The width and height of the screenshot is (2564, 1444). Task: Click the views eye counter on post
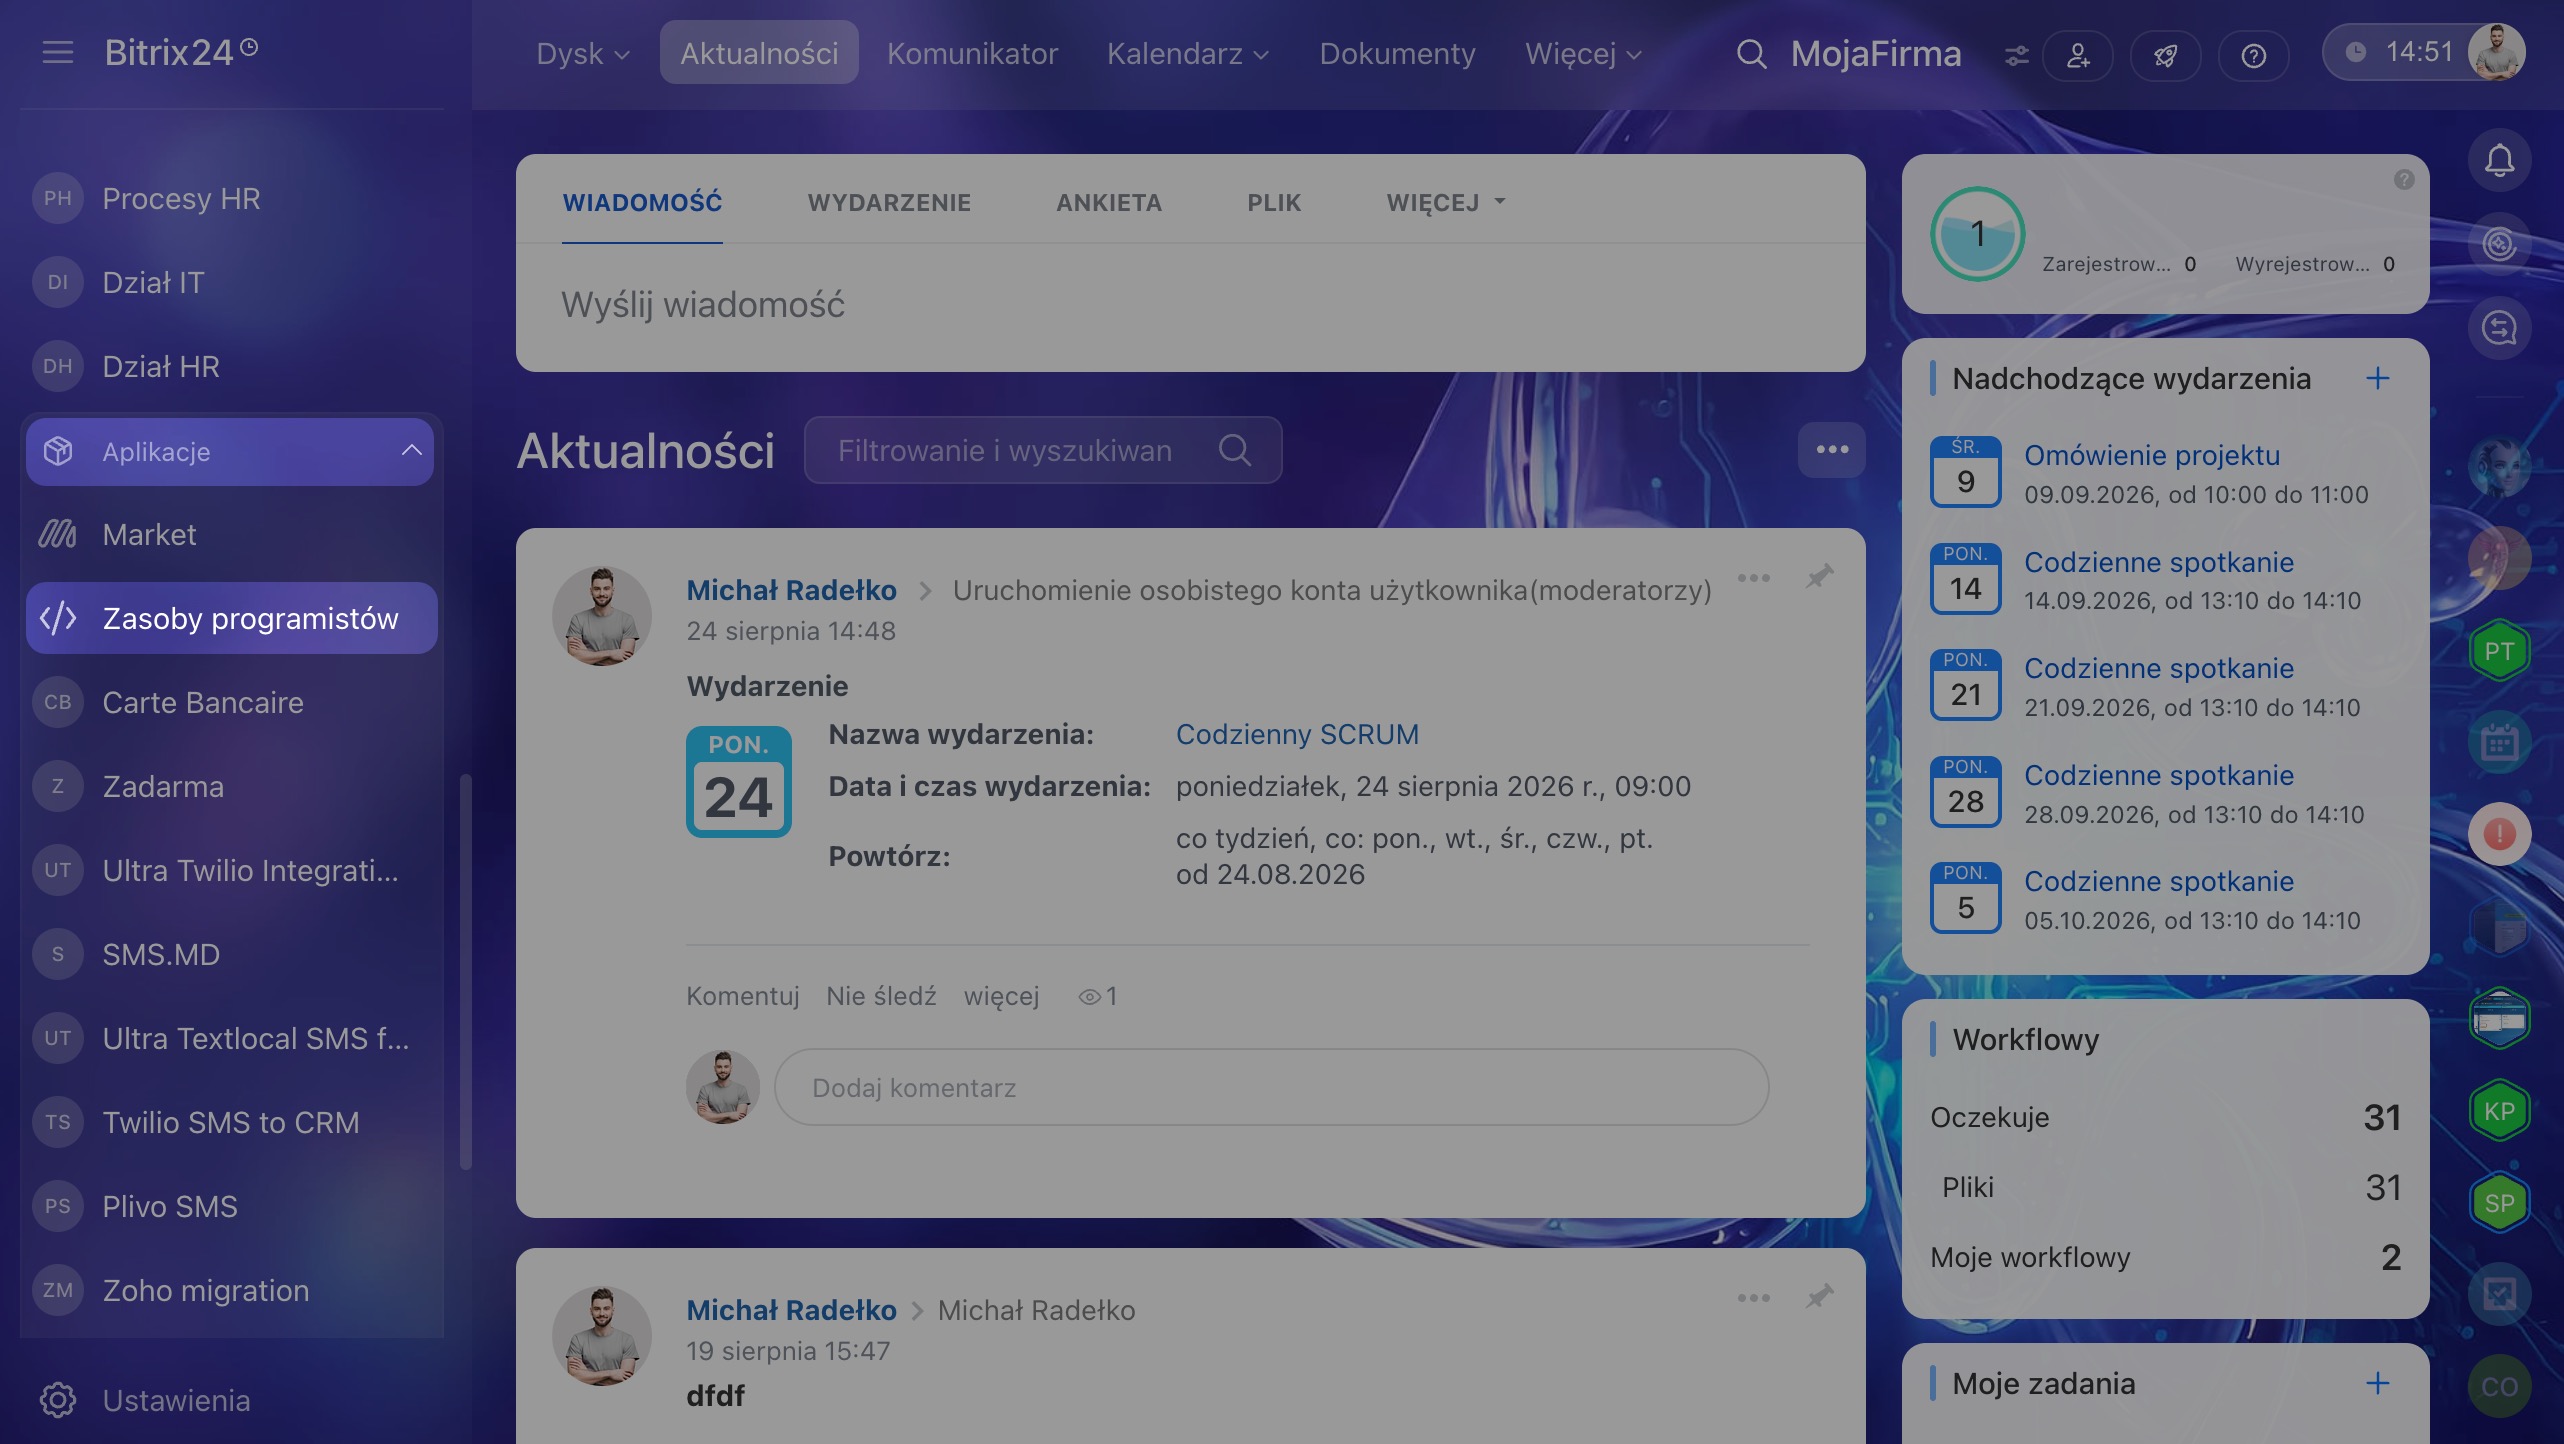click(x=1097, y=996)
